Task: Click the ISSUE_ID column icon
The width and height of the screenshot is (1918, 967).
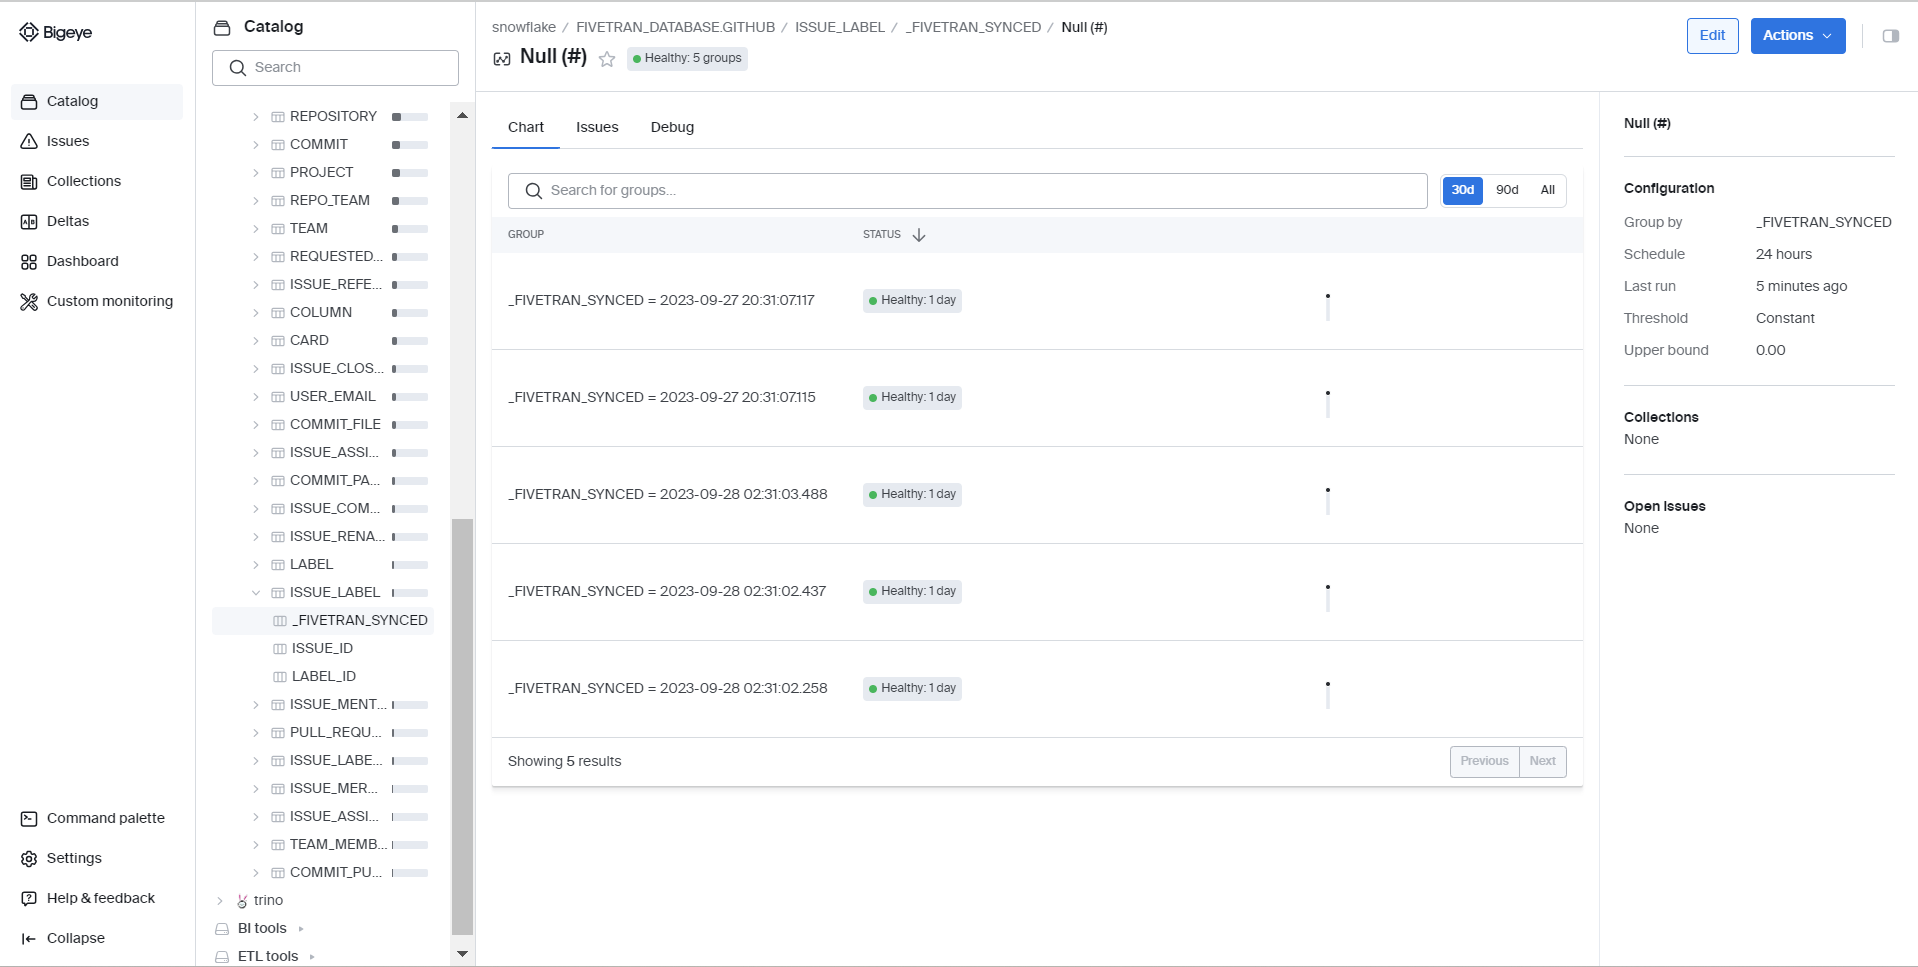Action: point(280,649)
